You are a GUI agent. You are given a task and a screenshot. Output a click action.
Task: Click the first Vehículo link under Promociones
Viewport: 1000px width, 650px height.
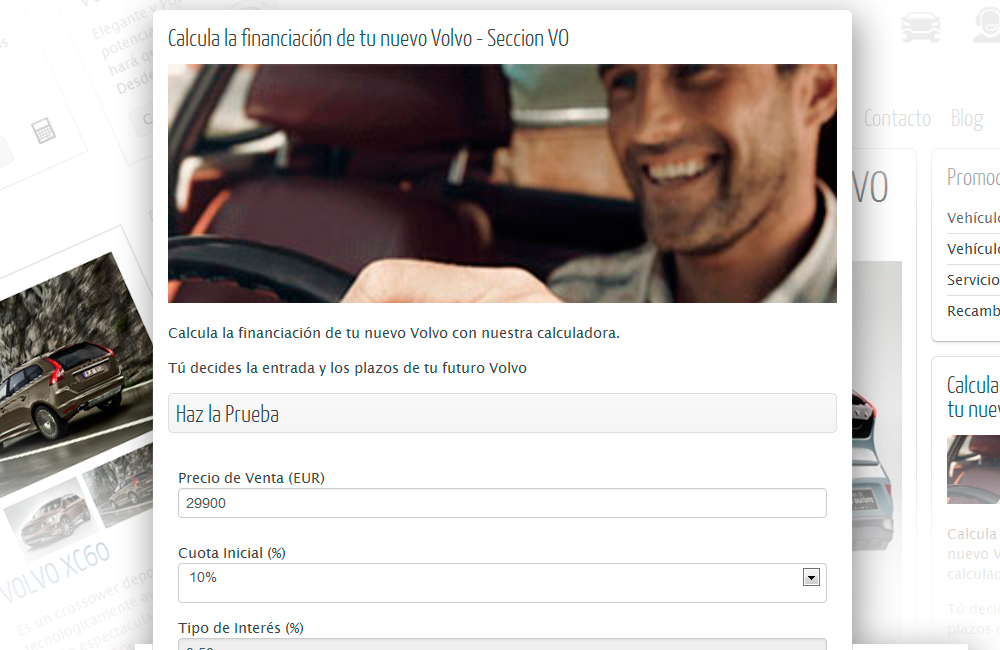(x=973, y=218)
